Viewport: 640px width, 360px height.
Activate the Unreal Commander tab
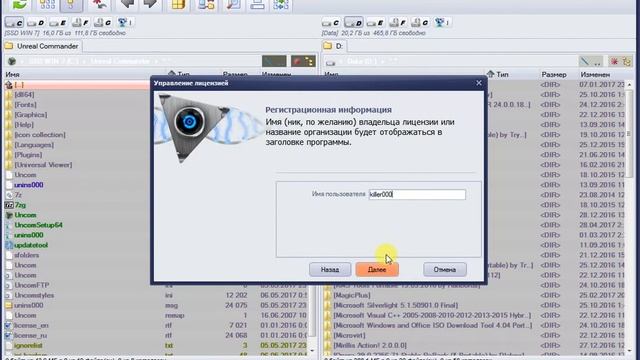click(43, 46)
